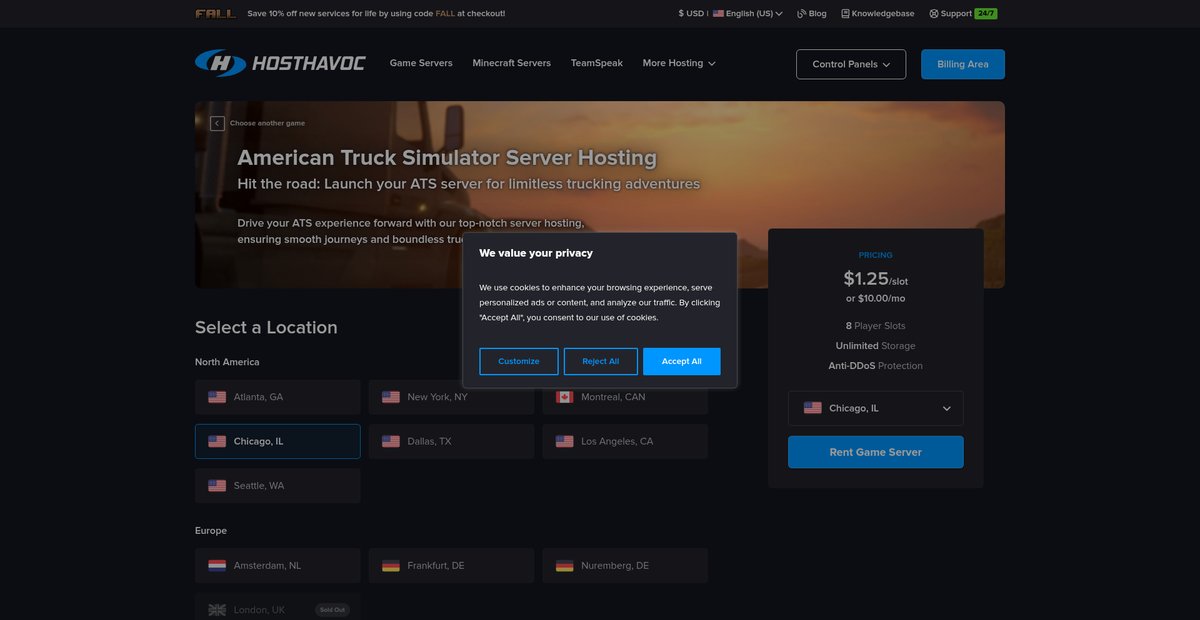Go to Minecraft Servers
Viewport: 1200px width, 620px height.
[x=512, y=63]
